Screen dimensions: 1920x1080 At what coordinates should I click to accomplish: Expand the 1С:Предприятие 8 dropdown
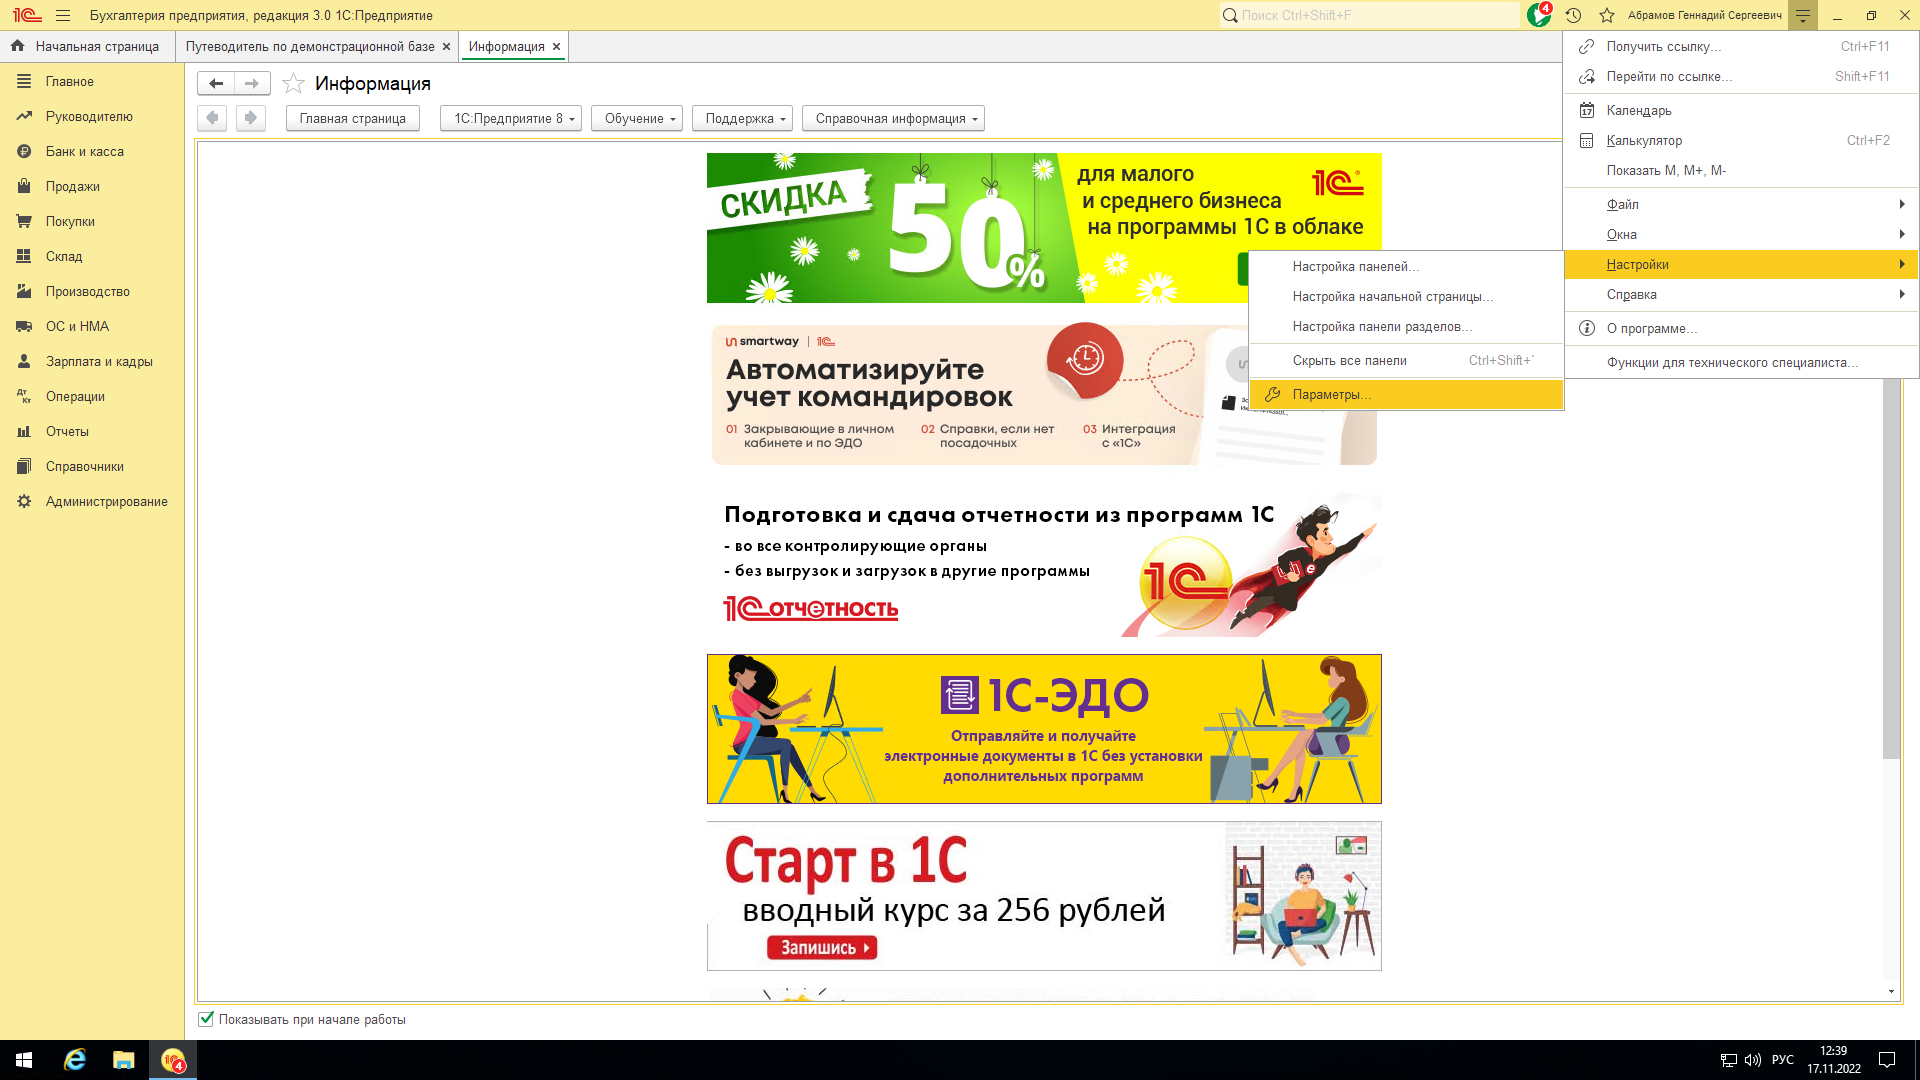click(511, 118)
